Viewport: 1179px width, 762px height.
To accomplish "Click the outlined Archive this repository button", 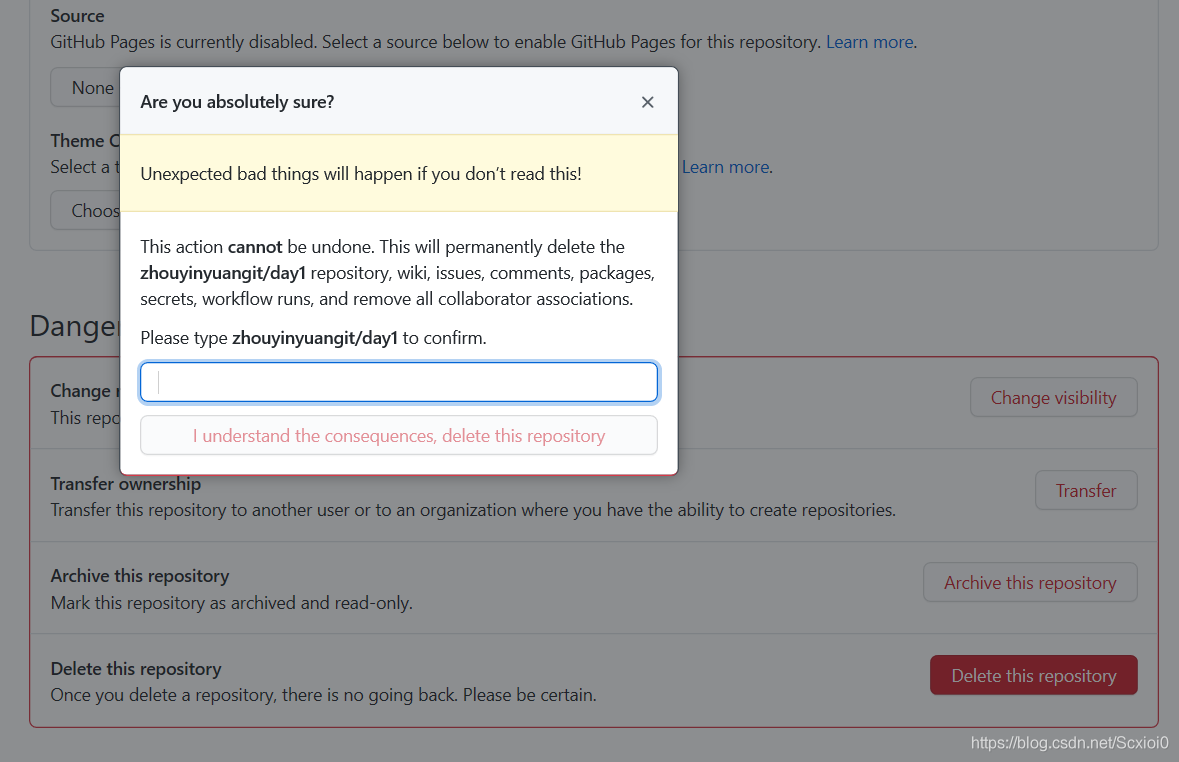I will [x=1030, y=582].
